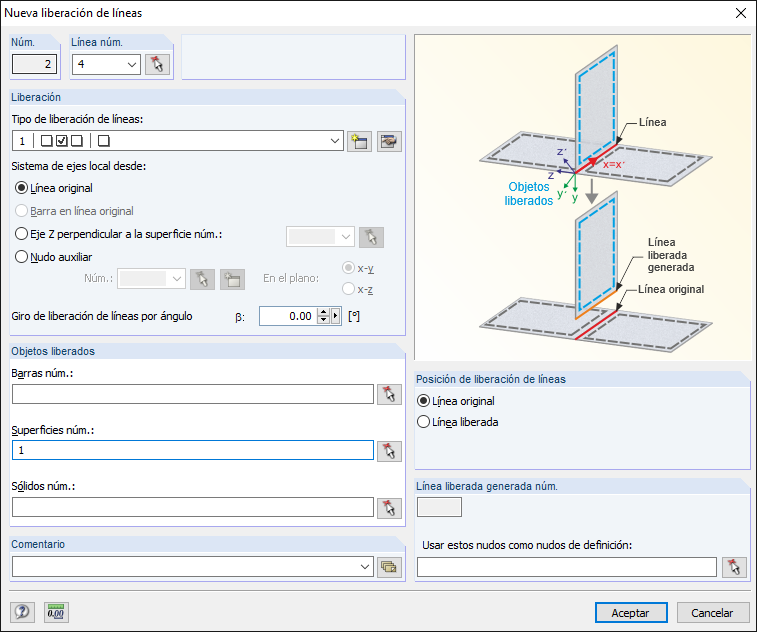Click β angle value field 0.00
Screen dimensions: 757x632
pyautogui.click(x=288, y=316)
